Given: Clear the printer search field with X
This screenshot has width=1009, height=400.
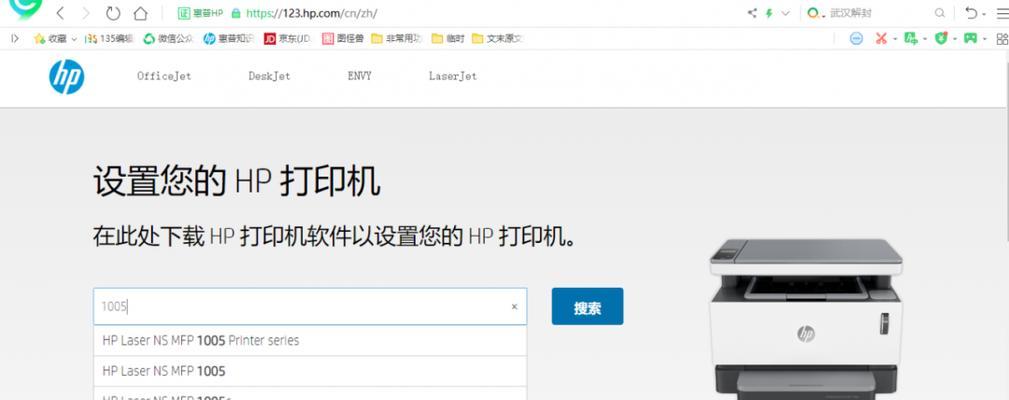Looking at the screenshot, I should [x=514, y=307].
